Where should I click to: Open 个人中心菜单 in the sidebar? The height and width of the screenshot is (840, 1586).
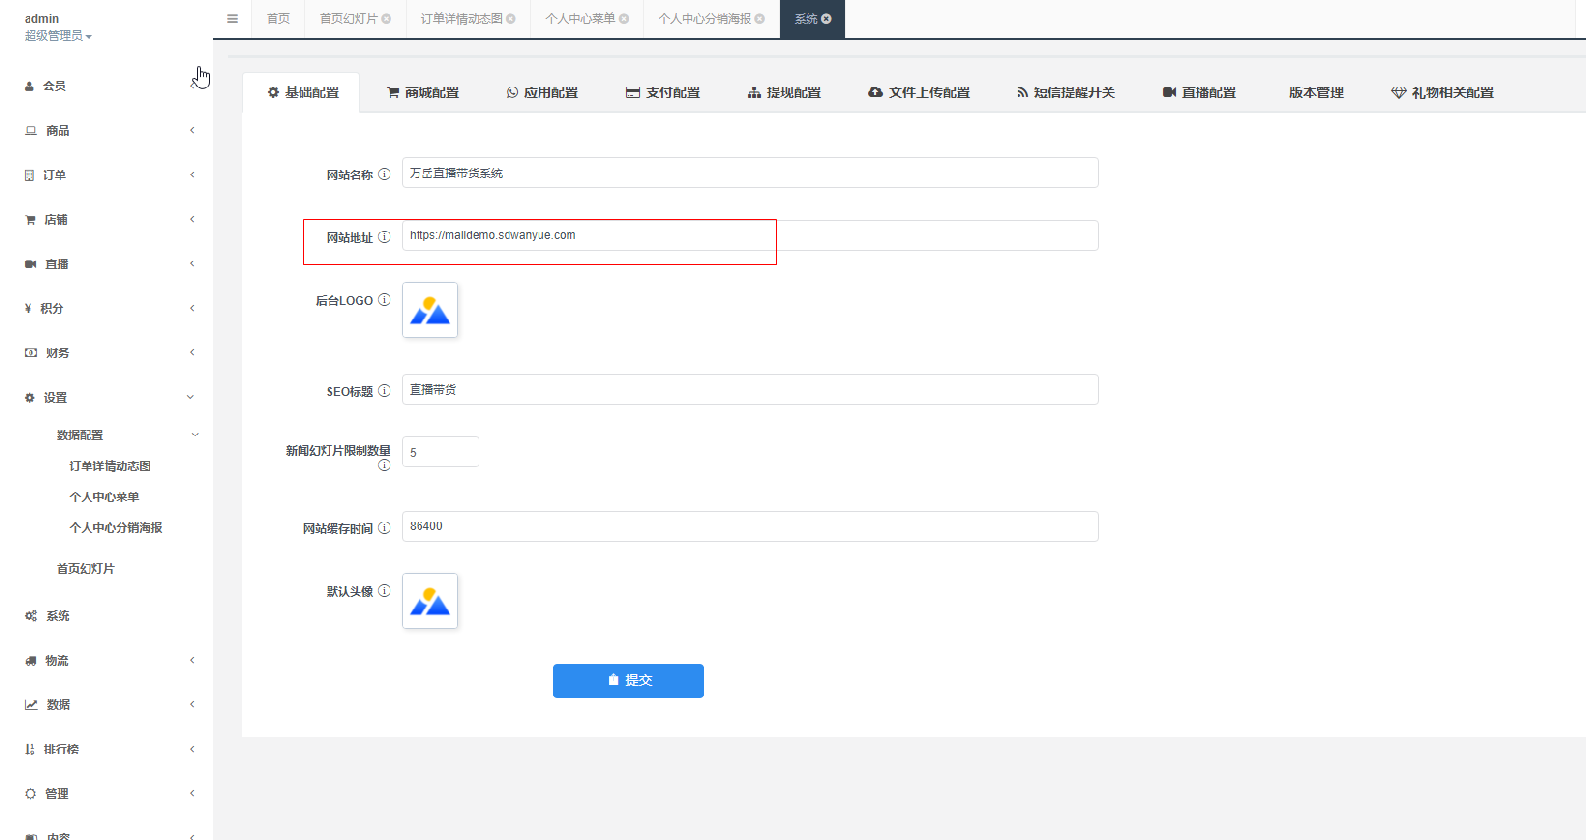click(104, 497)
